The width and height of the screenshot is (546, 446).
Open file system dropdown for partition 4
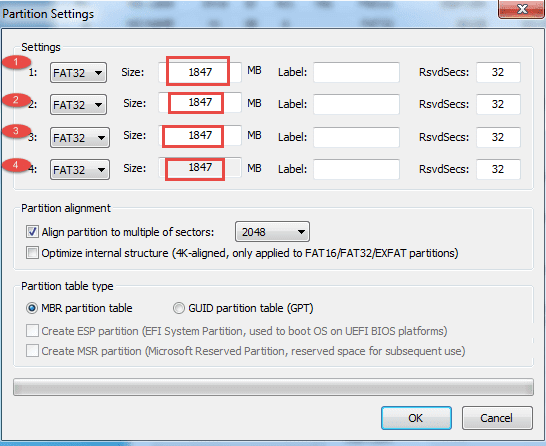80,170
